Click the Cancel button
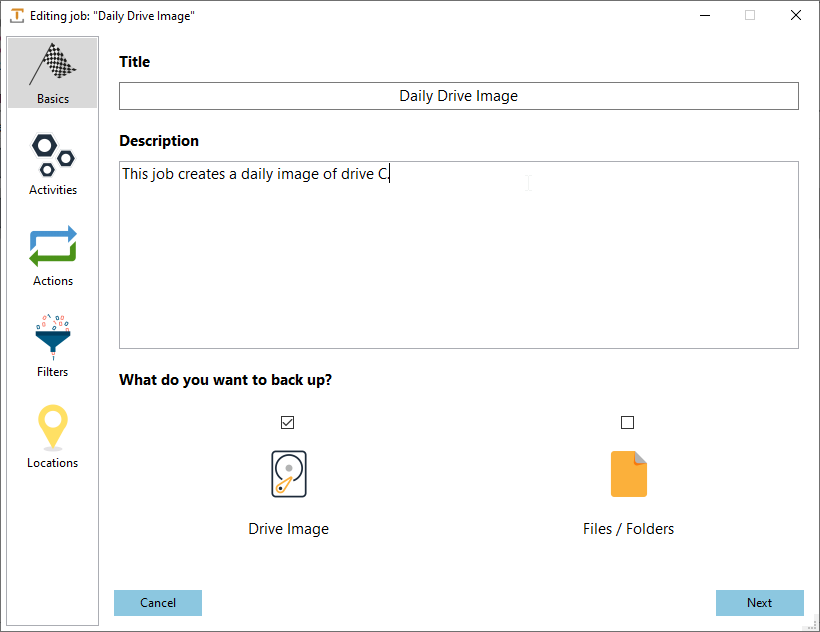820x632 pixels. [x=157, y=603]
